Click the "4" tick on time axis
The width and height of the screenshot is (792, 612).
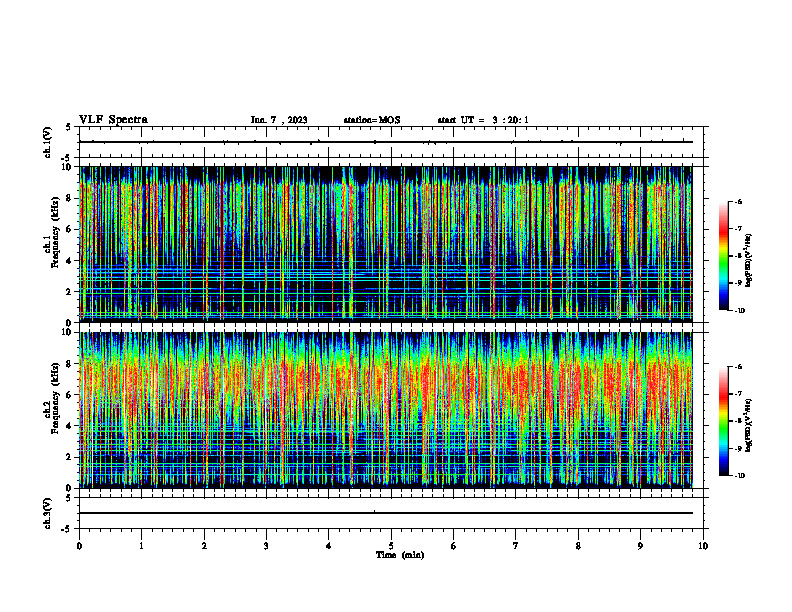tap(329, 546)
